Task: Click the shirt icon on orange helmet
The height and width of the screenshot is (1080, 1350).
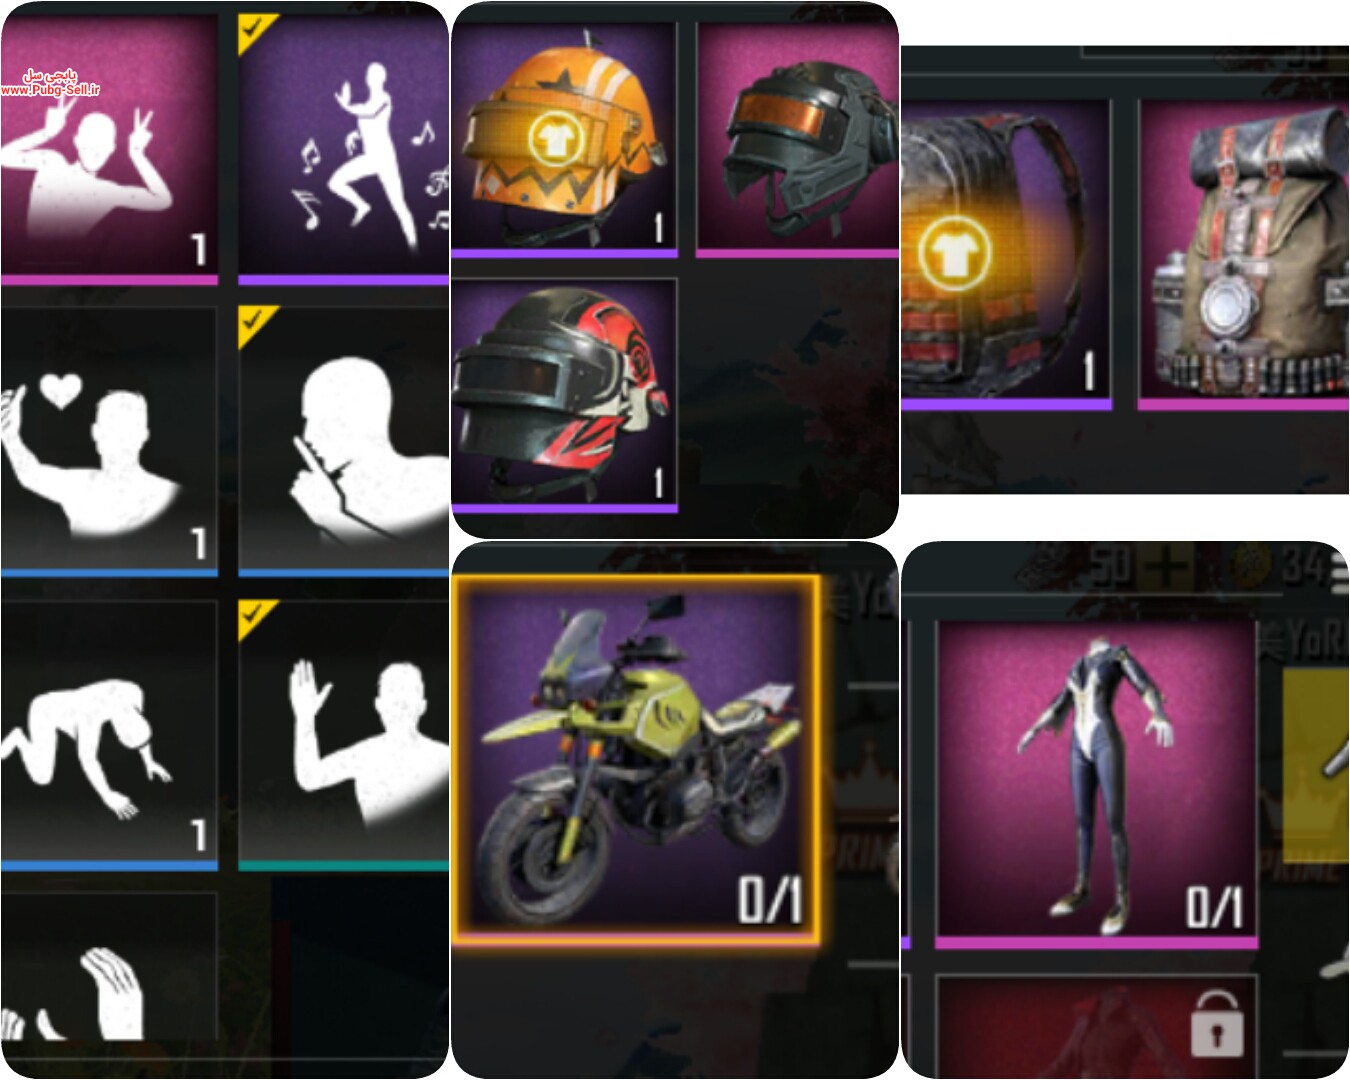Action: click(x=551, y=137)
